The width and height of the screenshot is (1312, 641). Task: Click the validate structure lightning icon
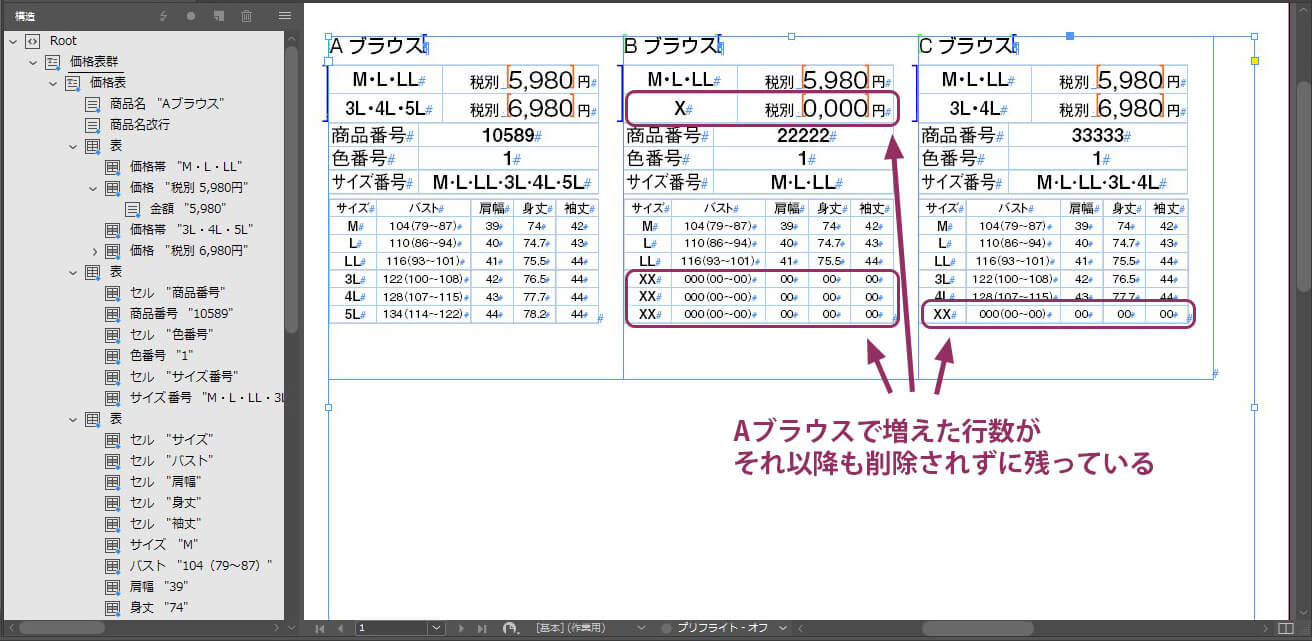pyautogui.click(x=163, y=15)
